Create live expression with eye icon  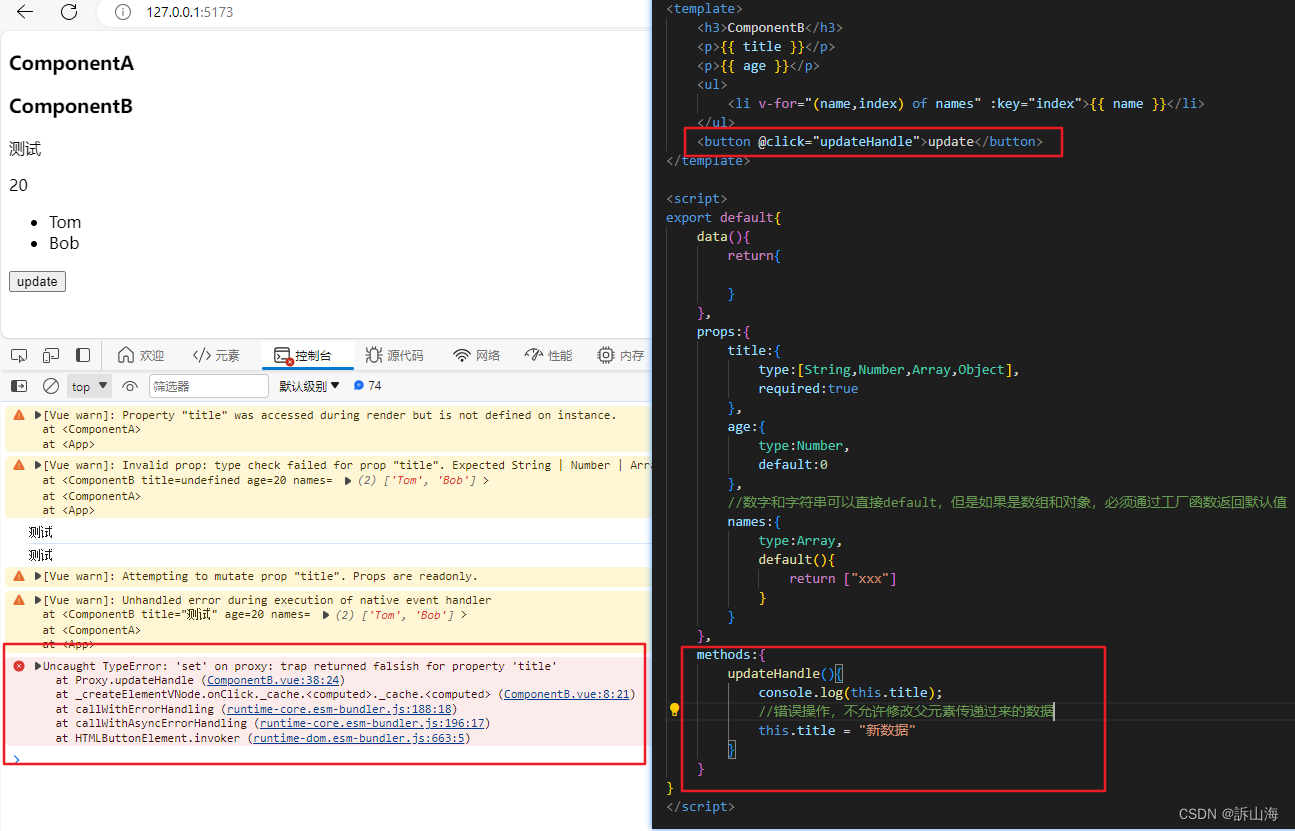pyautogui.click(x=129, y=386)
